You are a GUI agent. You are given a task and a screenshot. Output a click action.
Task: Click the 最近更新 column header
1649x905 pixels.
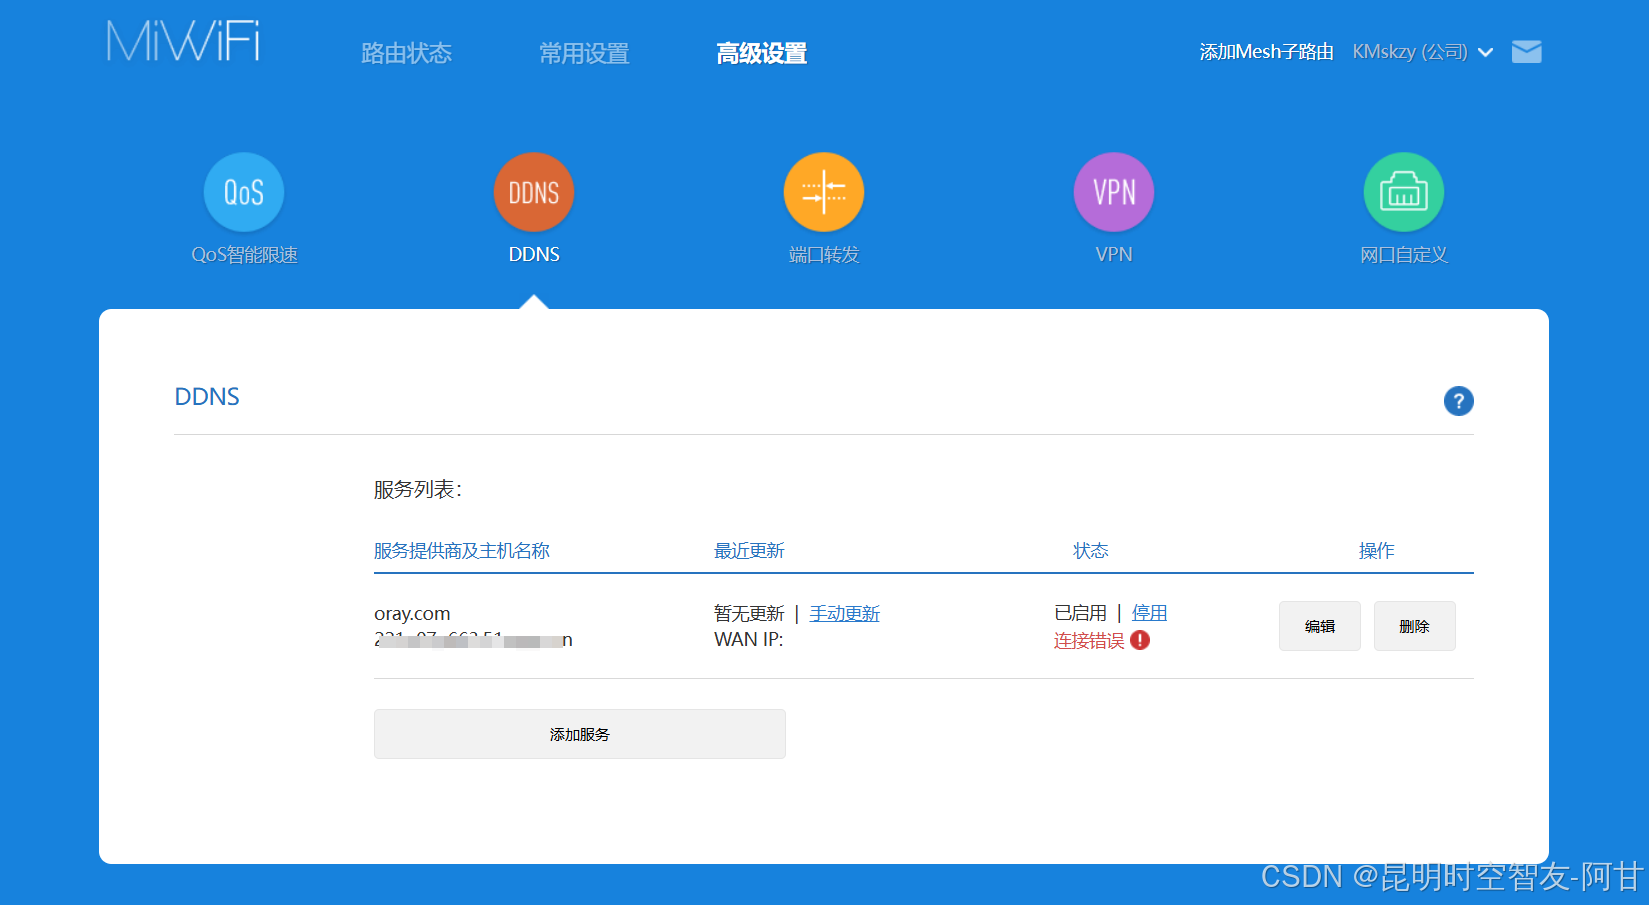pyautogui.click(x=749, y=551)
